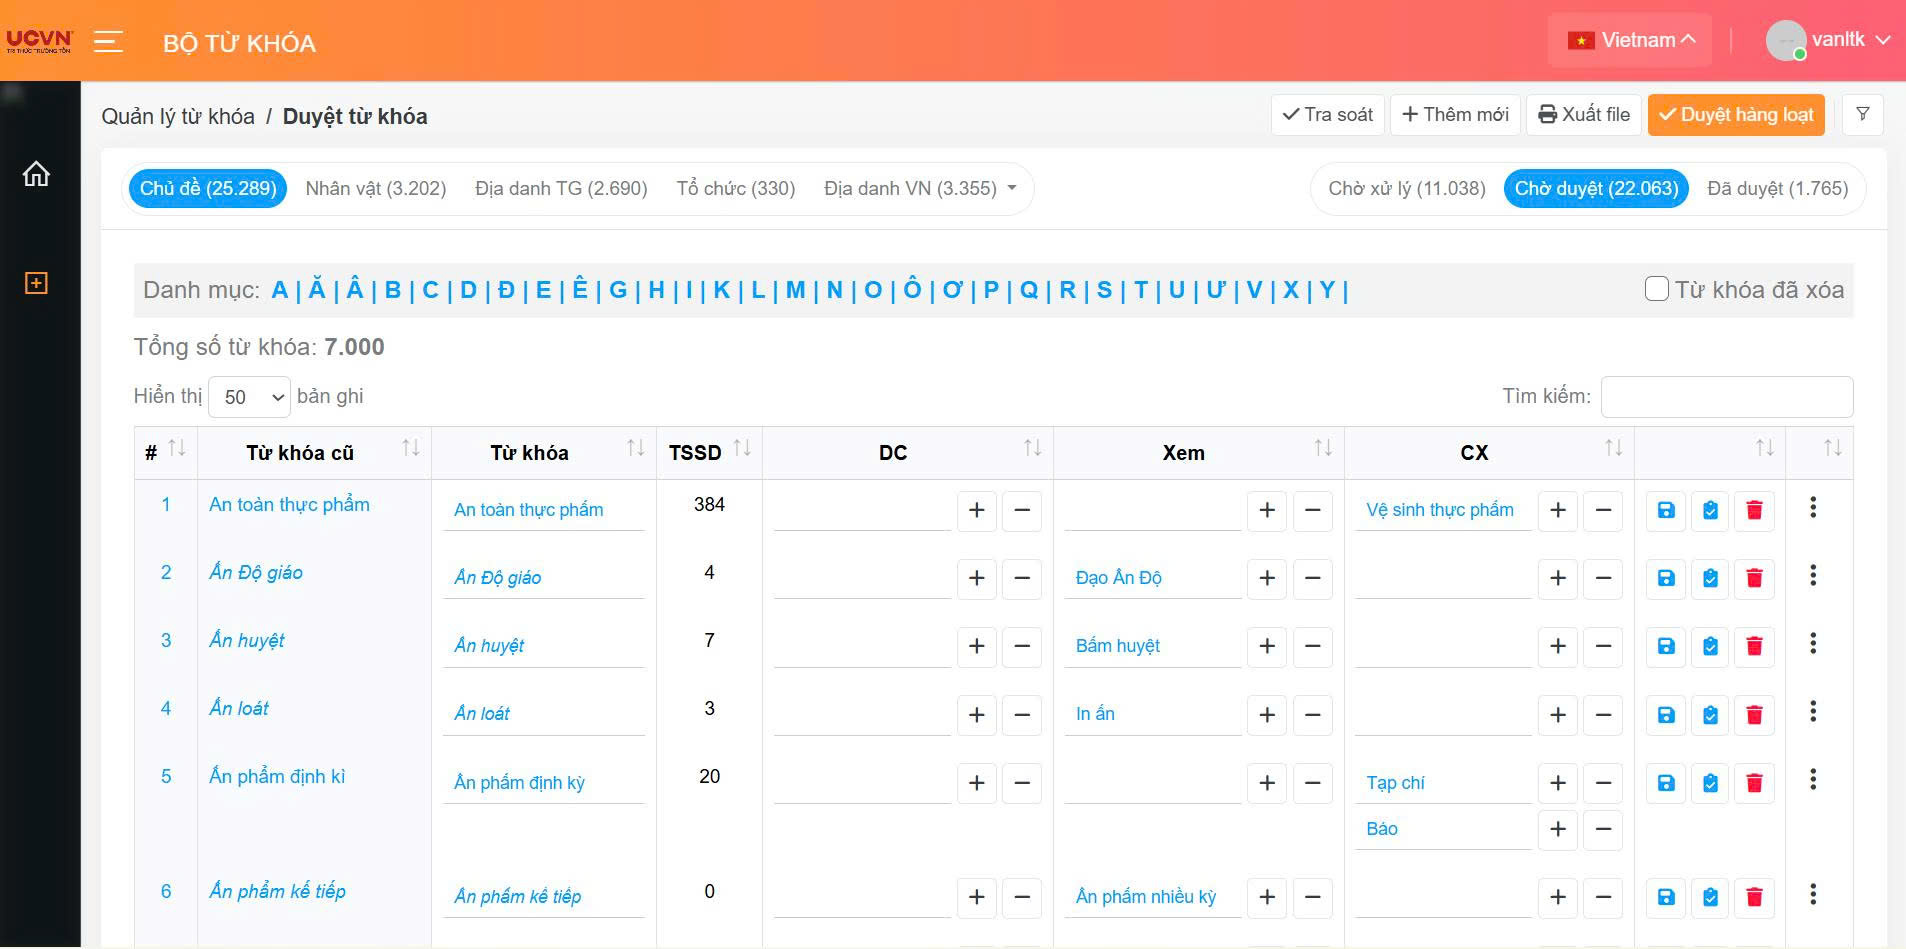Open more options for An toàn thực phẩm row

1813,507
